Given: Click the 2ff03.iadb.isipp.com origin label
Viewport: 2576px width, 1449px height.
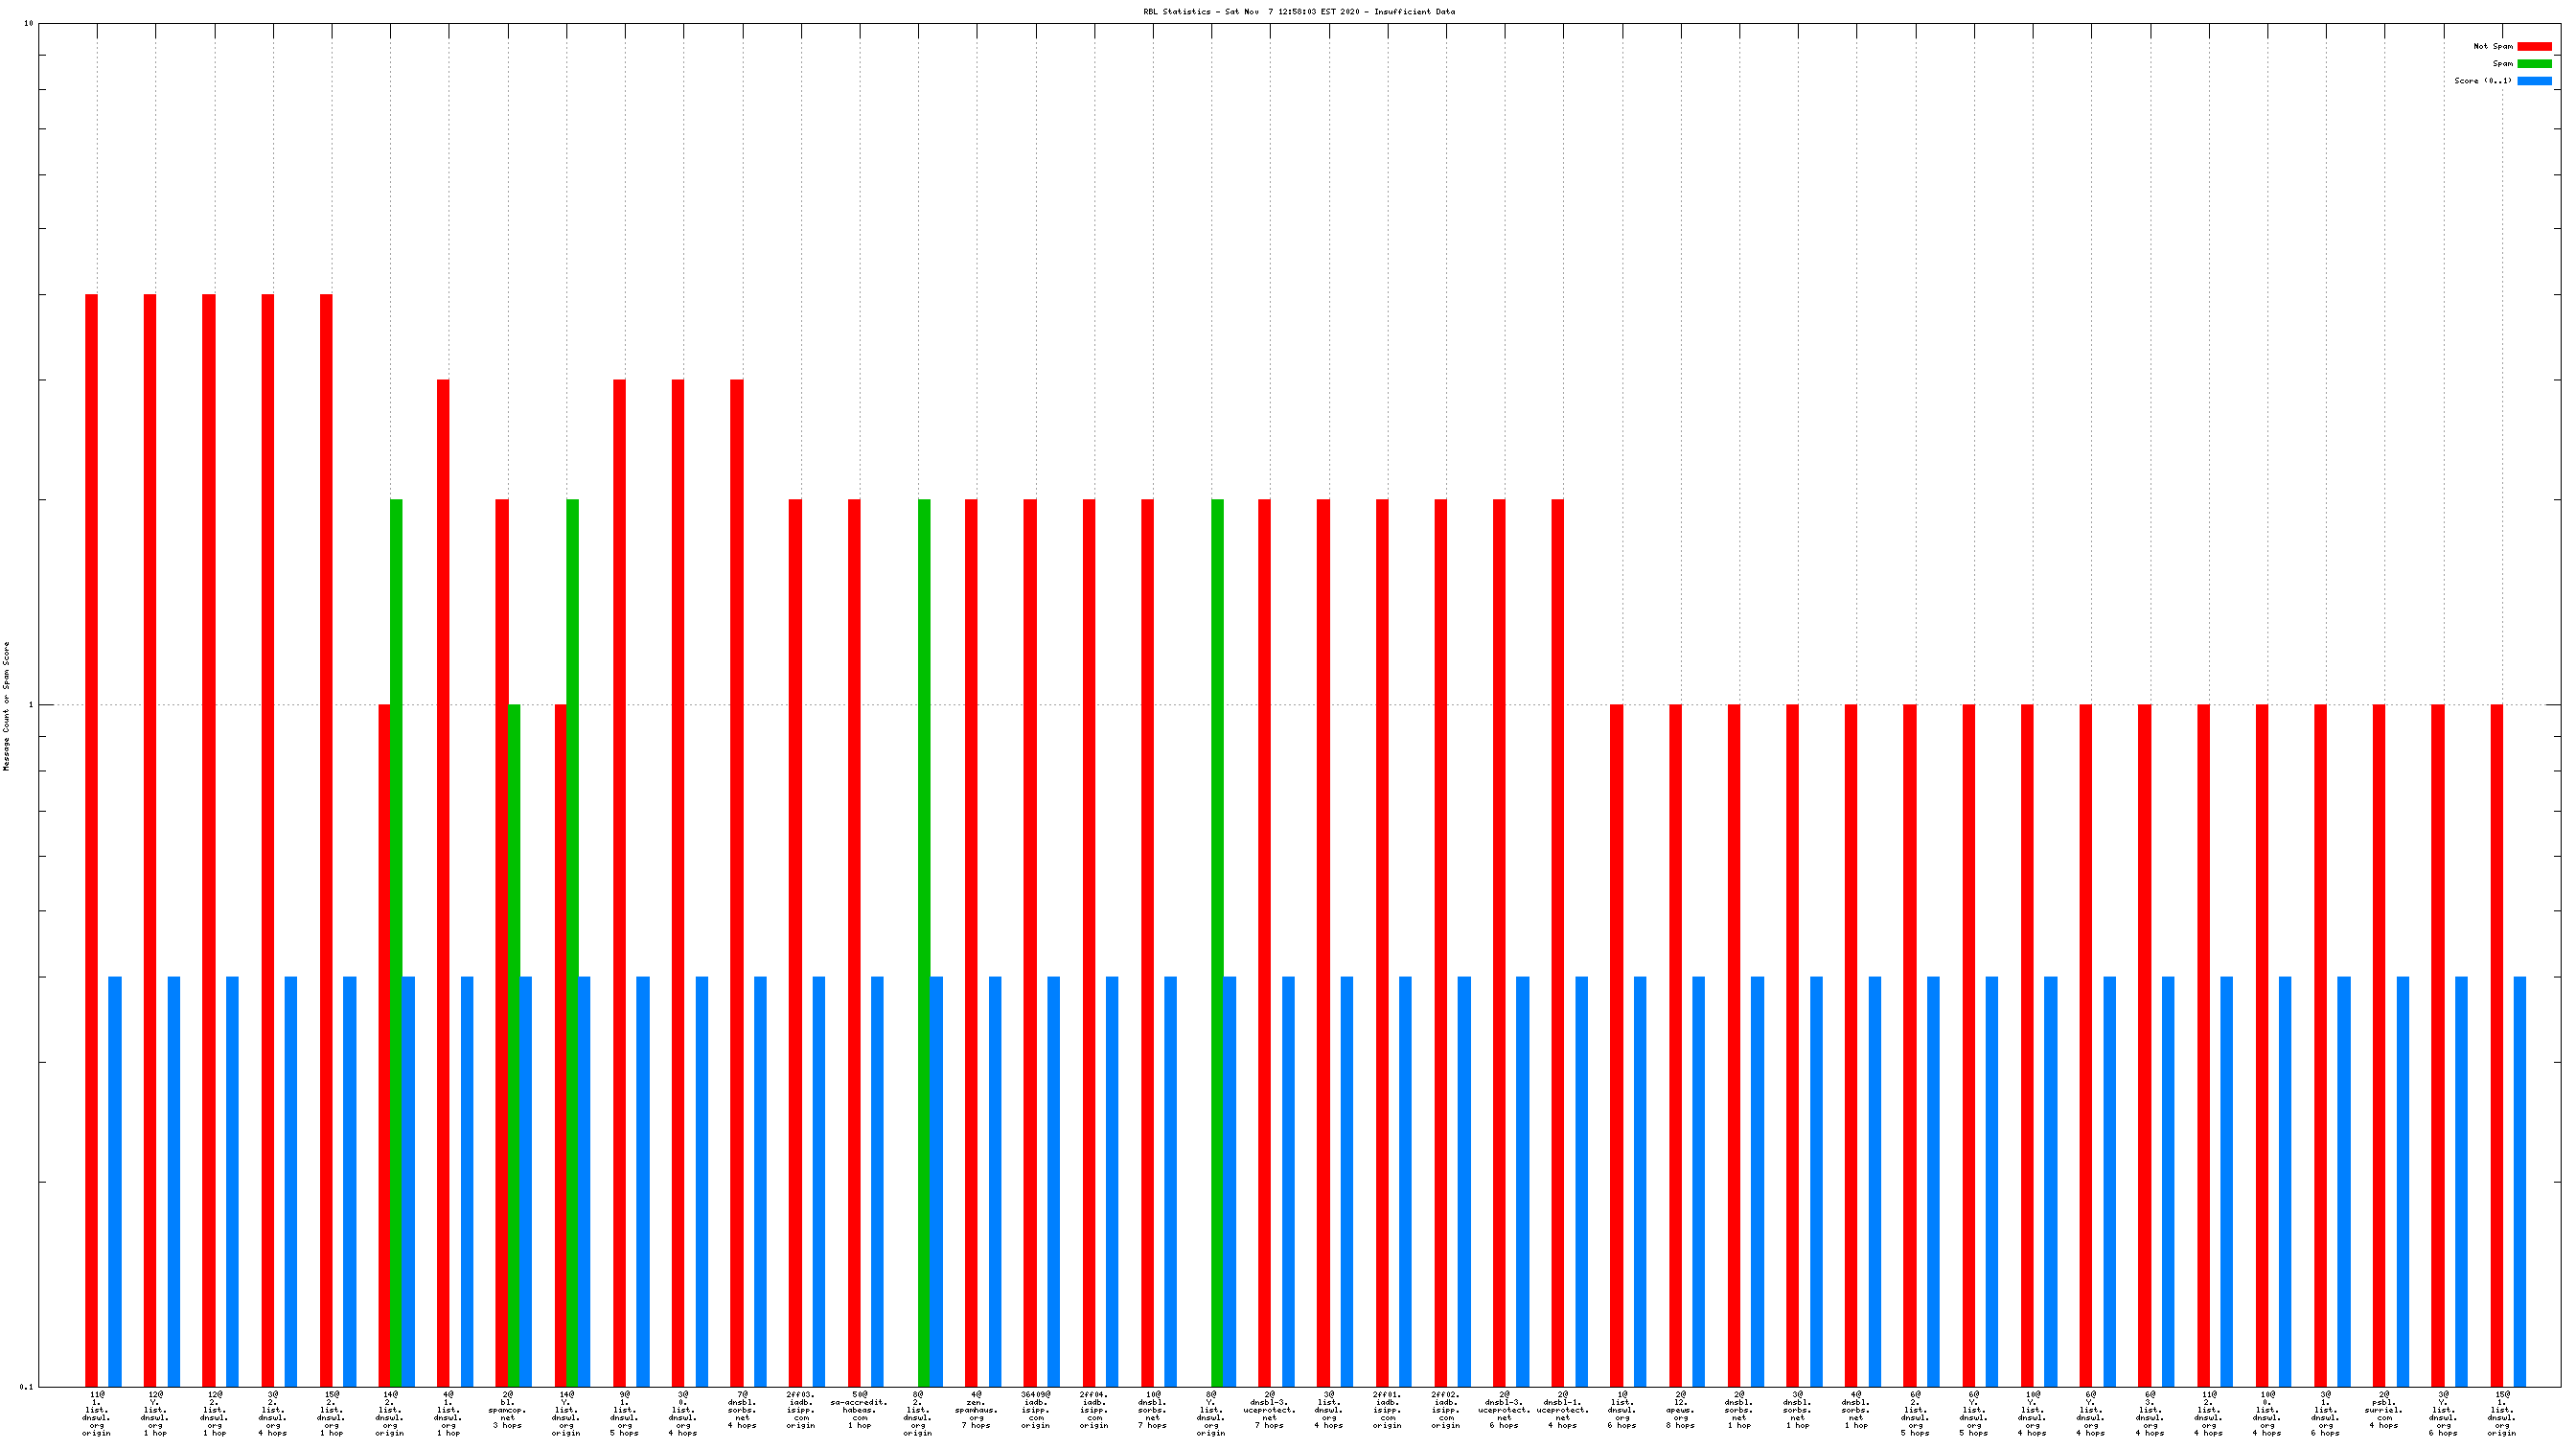Looking at the screenshot, I should (x=800, y=1410).
